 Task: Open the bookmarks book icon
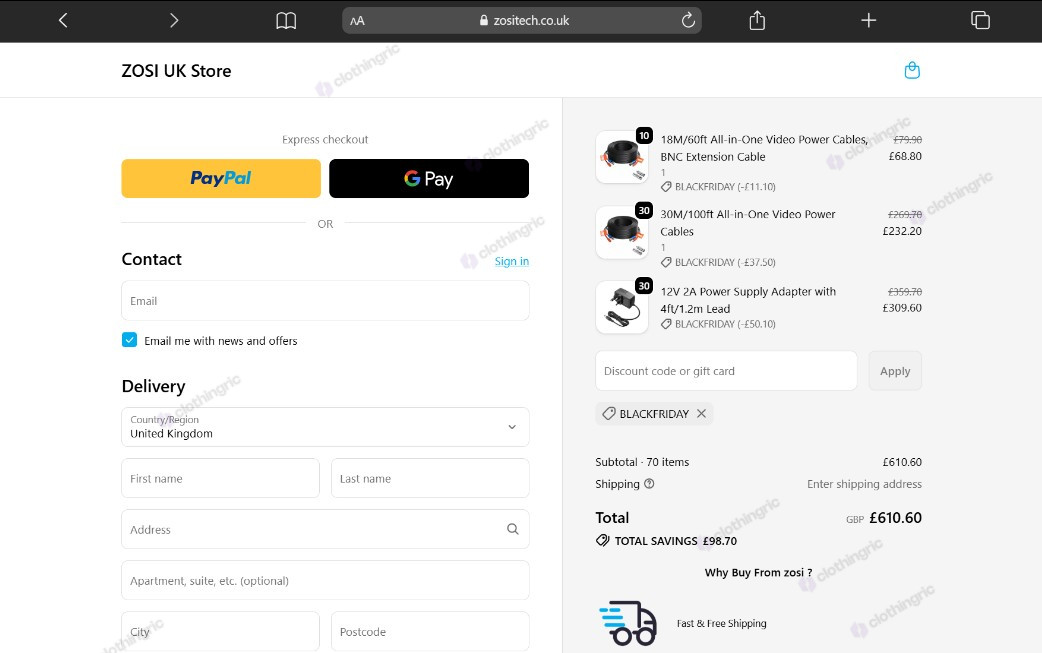[x=286, y=21]
